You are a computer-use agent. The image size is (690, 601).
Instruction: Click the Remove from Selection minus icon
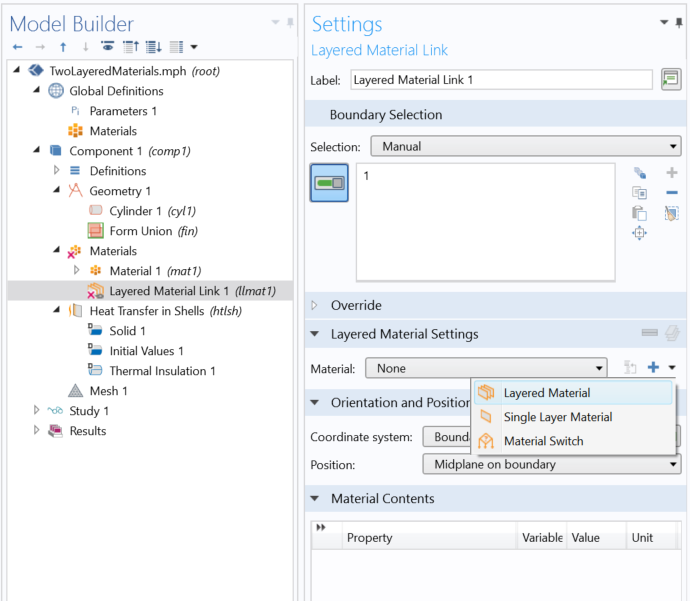click(x=672, y=192)
